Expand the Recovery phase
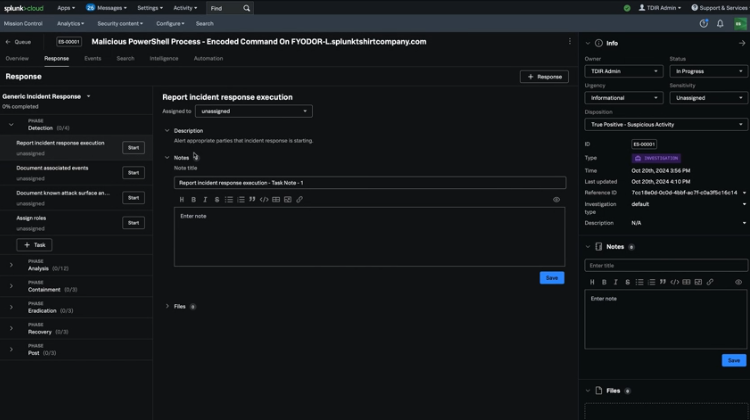The image size is (750, 420). [11, 328]
